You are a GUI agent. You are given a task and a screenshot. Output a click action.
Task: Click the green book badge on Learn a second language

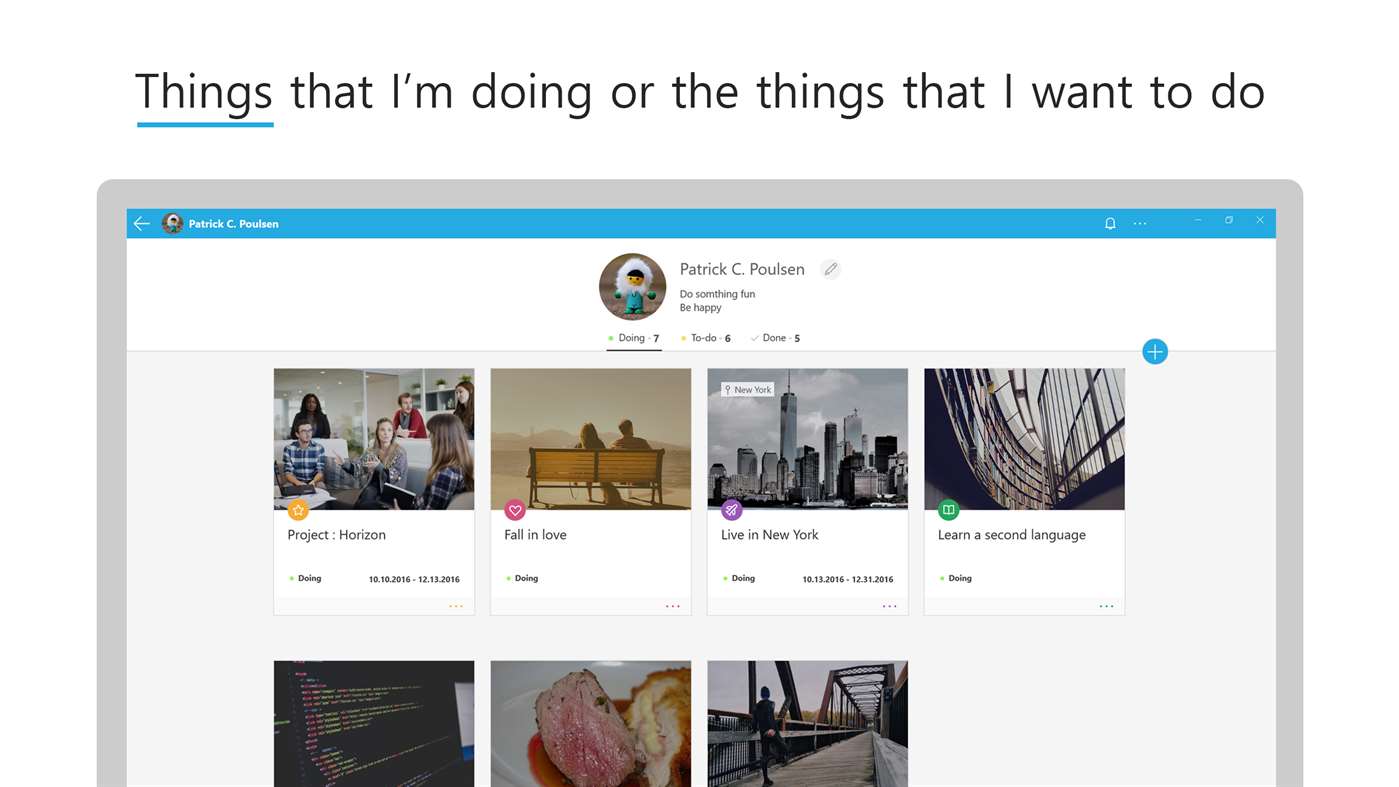pos(949,510)
